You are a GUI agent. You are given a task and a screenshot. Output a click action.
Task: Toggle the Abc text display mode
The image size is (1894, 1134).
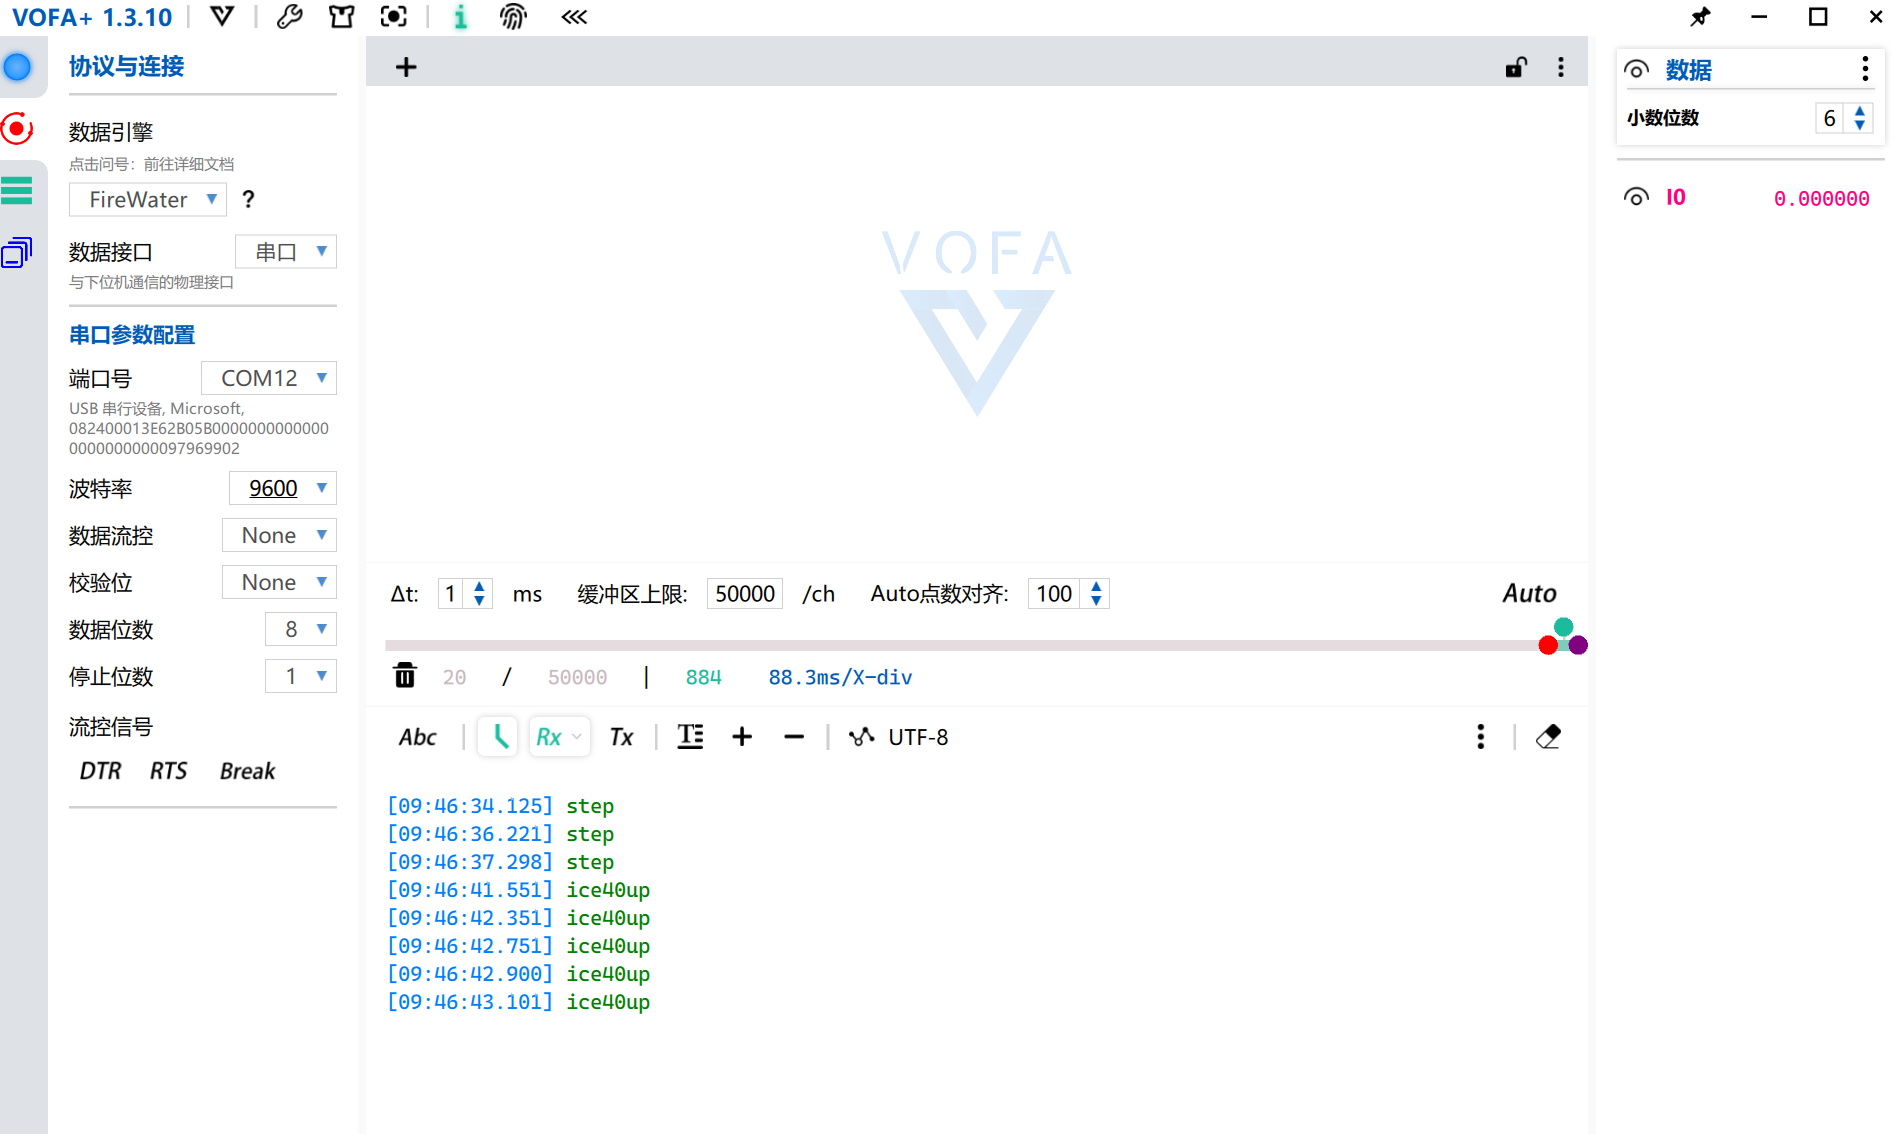pyautogui.click(x=418, y=737)
